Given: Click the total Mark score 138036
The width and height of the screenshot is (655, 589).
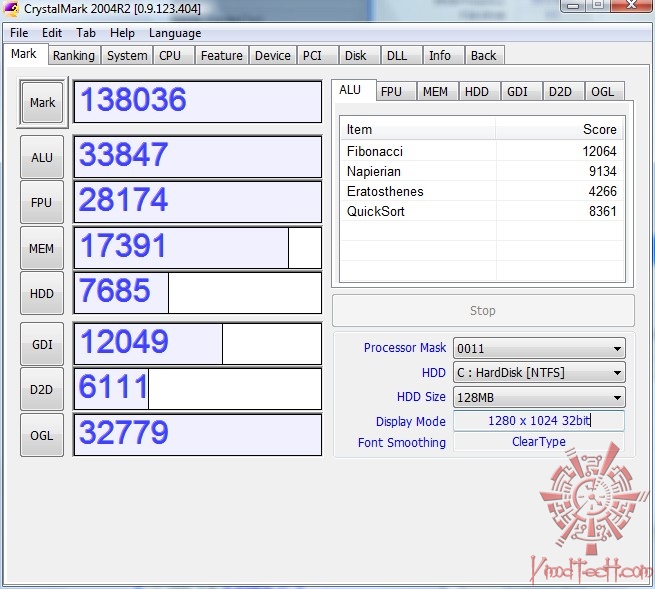Looking at the screenshot, I should click(198, 102).
